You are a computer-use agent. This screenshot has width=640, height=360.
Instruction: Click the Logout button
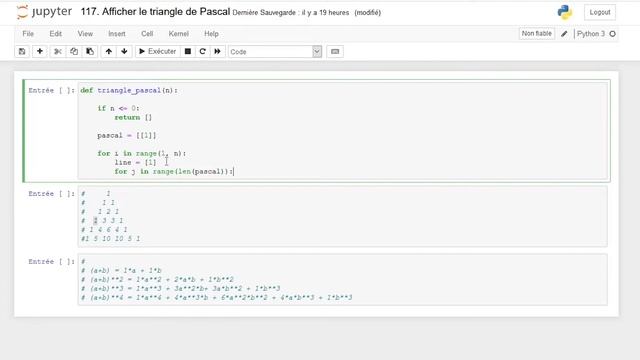(600, 12)
